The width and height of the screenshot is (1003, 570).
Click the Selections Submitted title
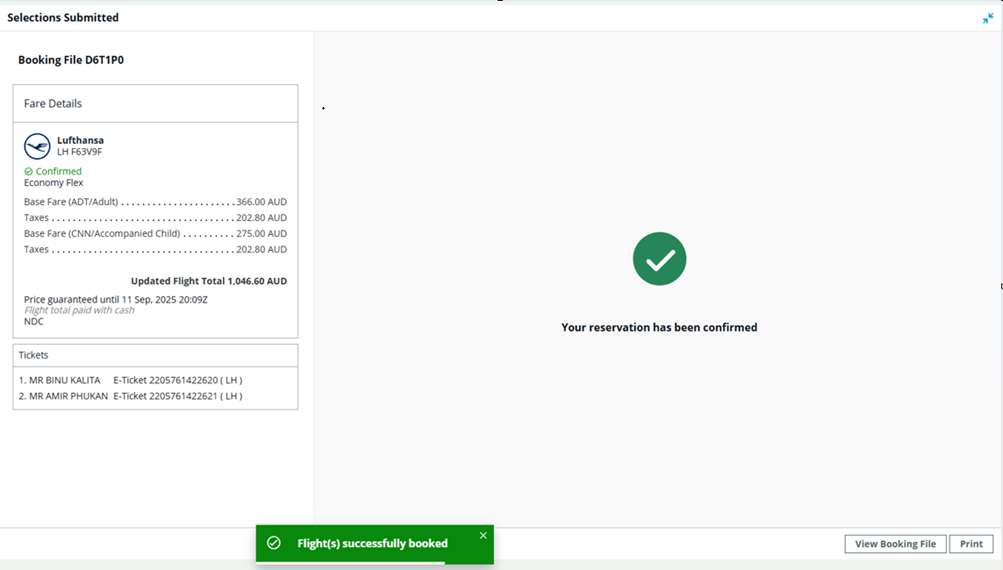(63, 18)
